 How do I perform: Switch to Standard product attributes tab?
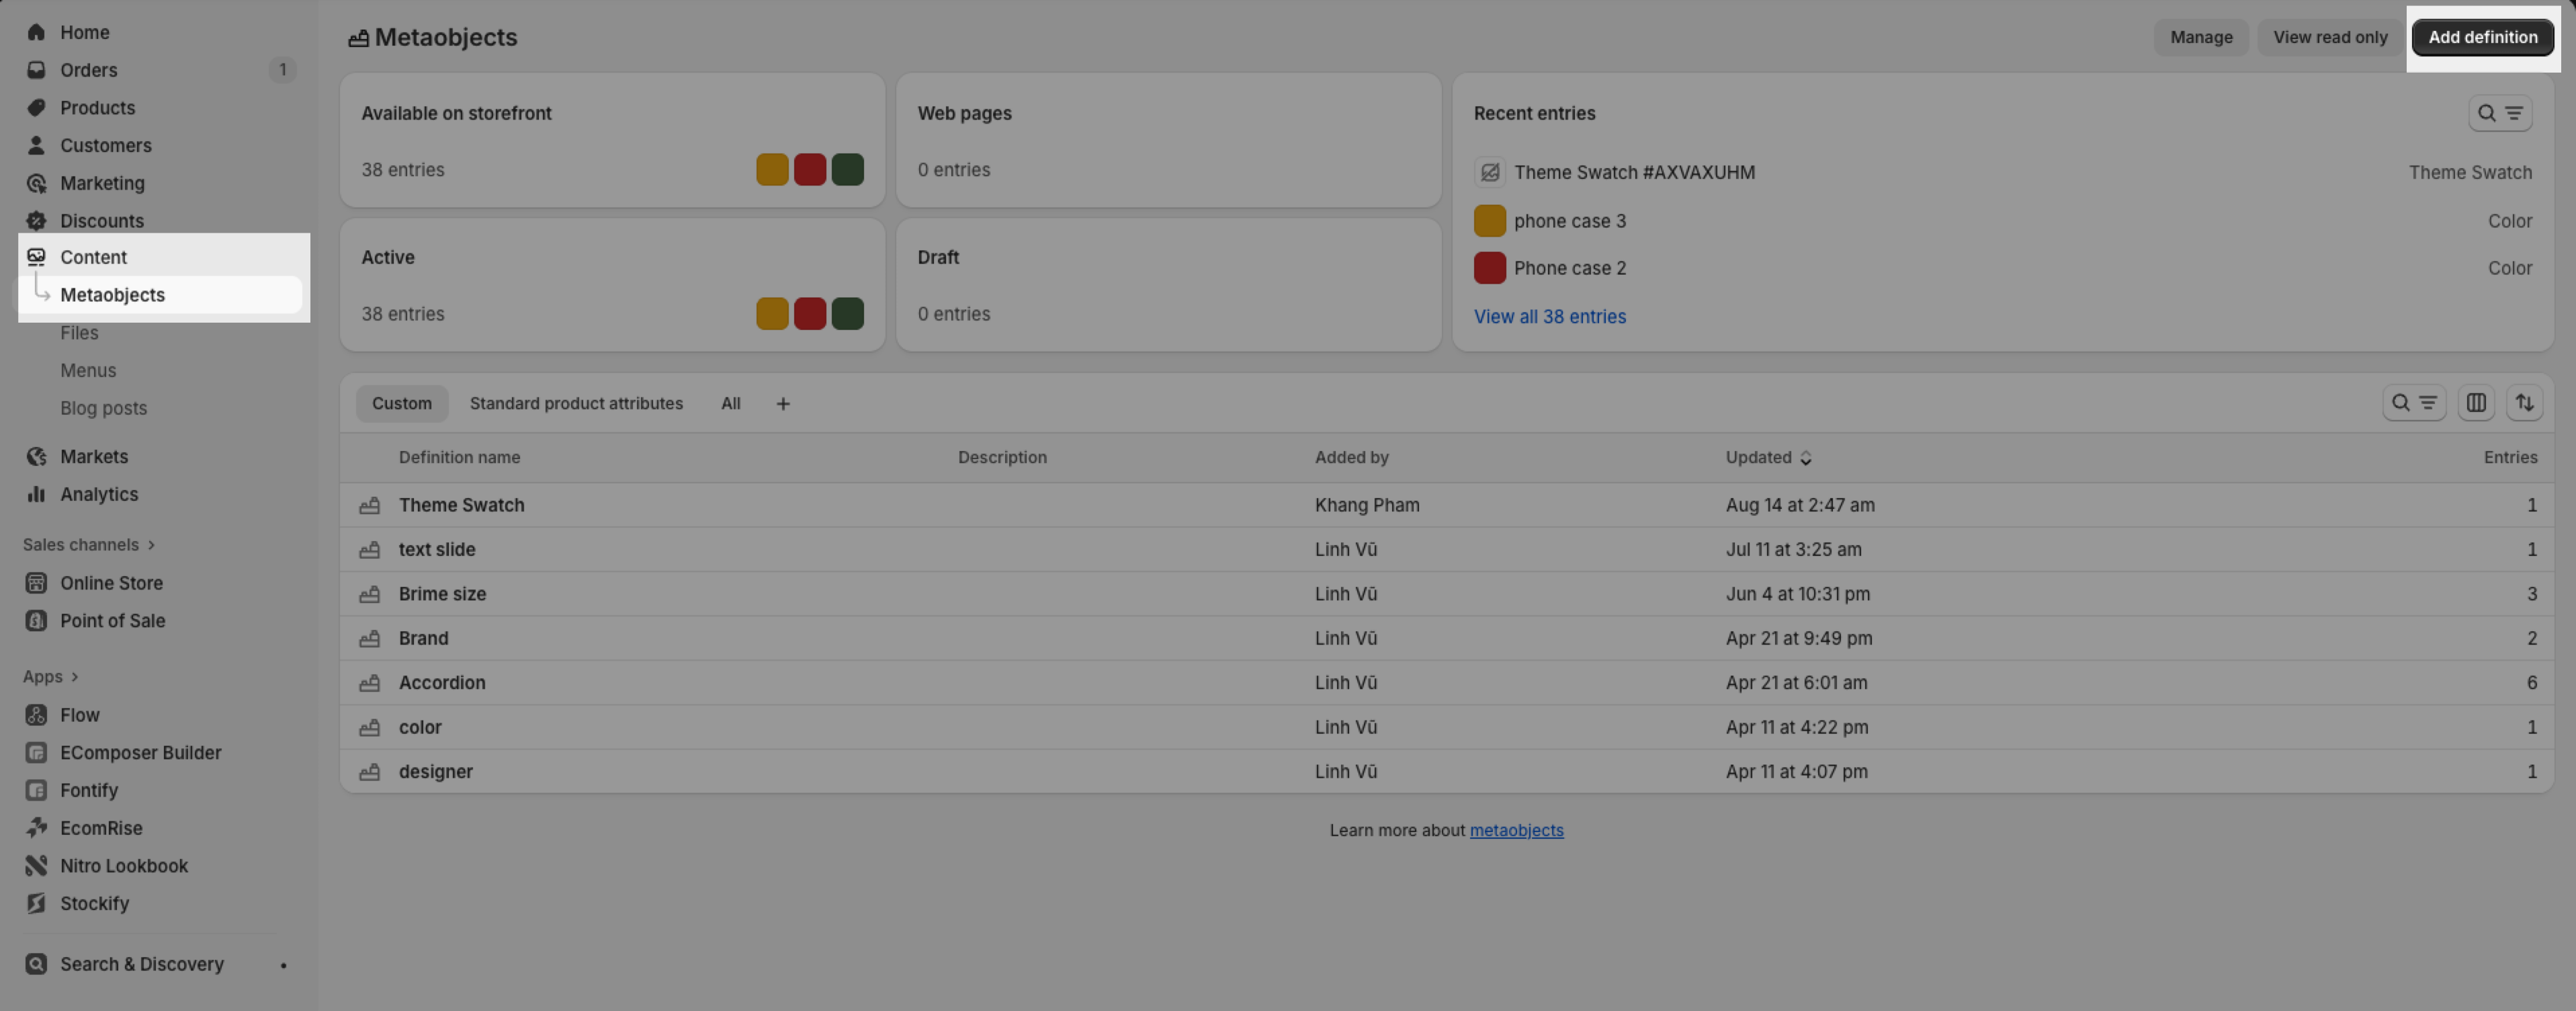coord(576,404)
